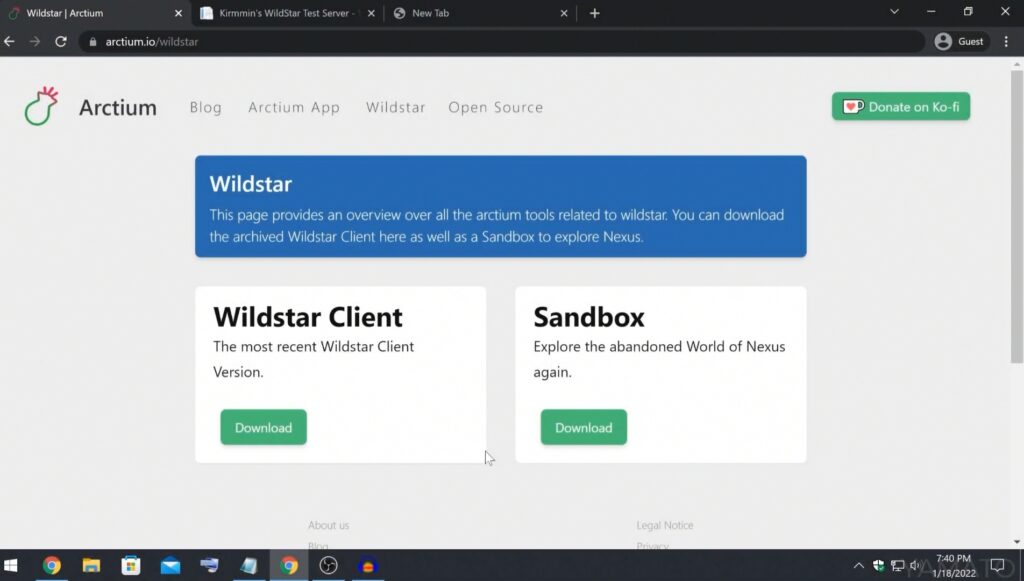Click the Wildstar banner heading

coord(251,184)
